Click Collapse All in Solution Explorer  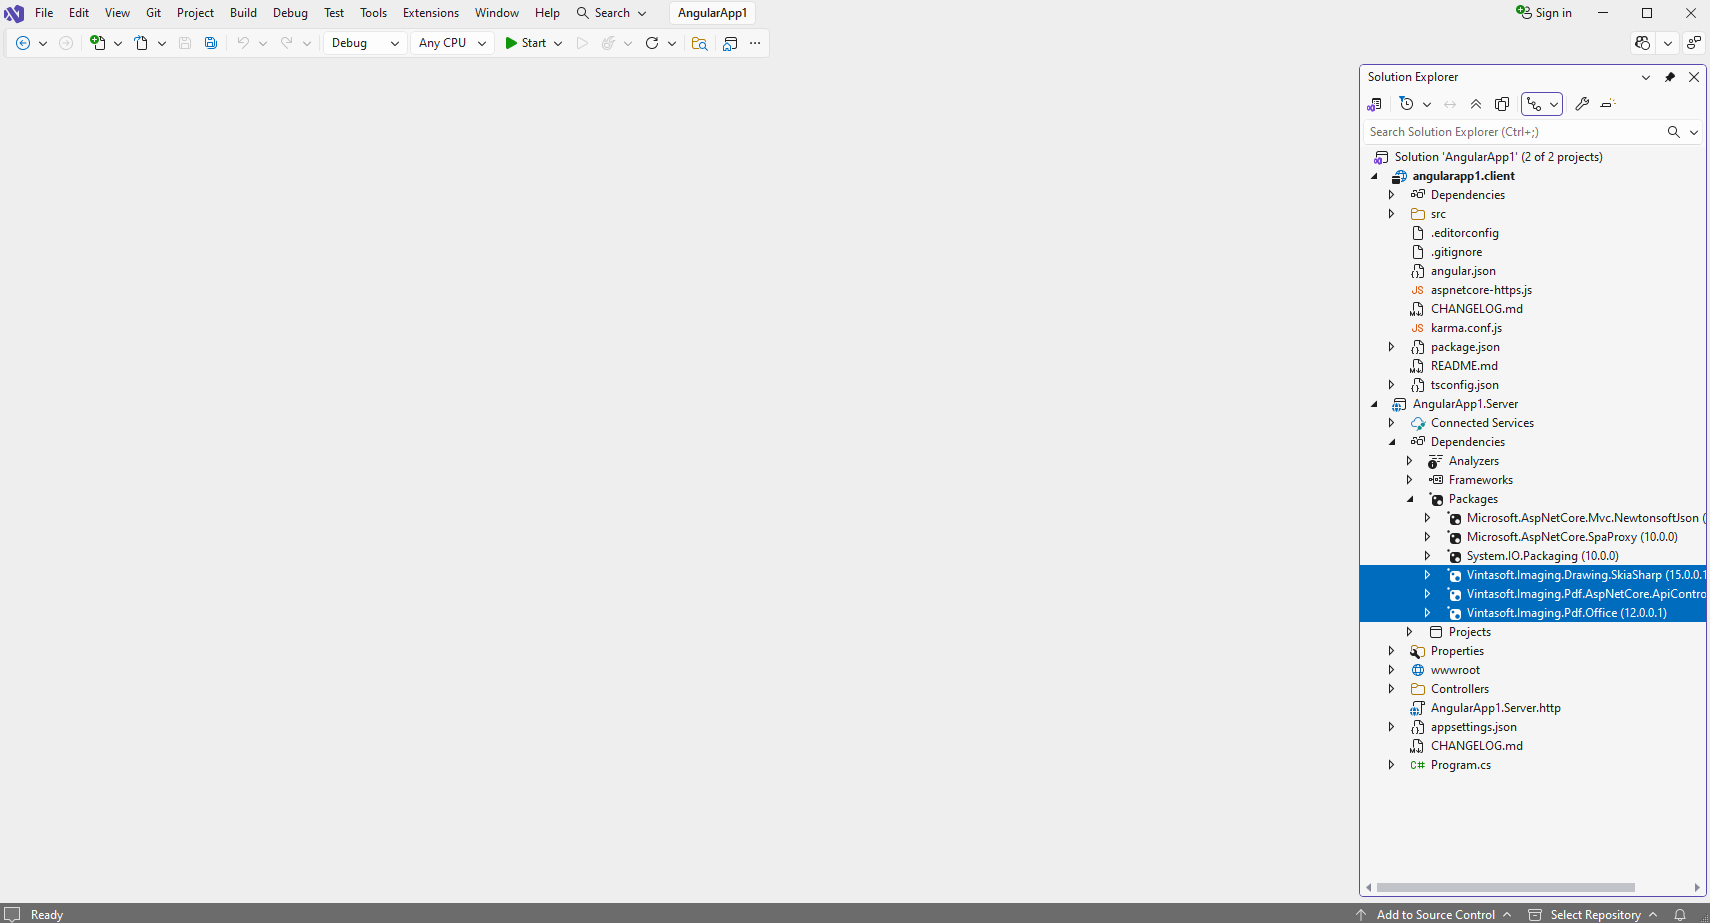[1476, 104]
